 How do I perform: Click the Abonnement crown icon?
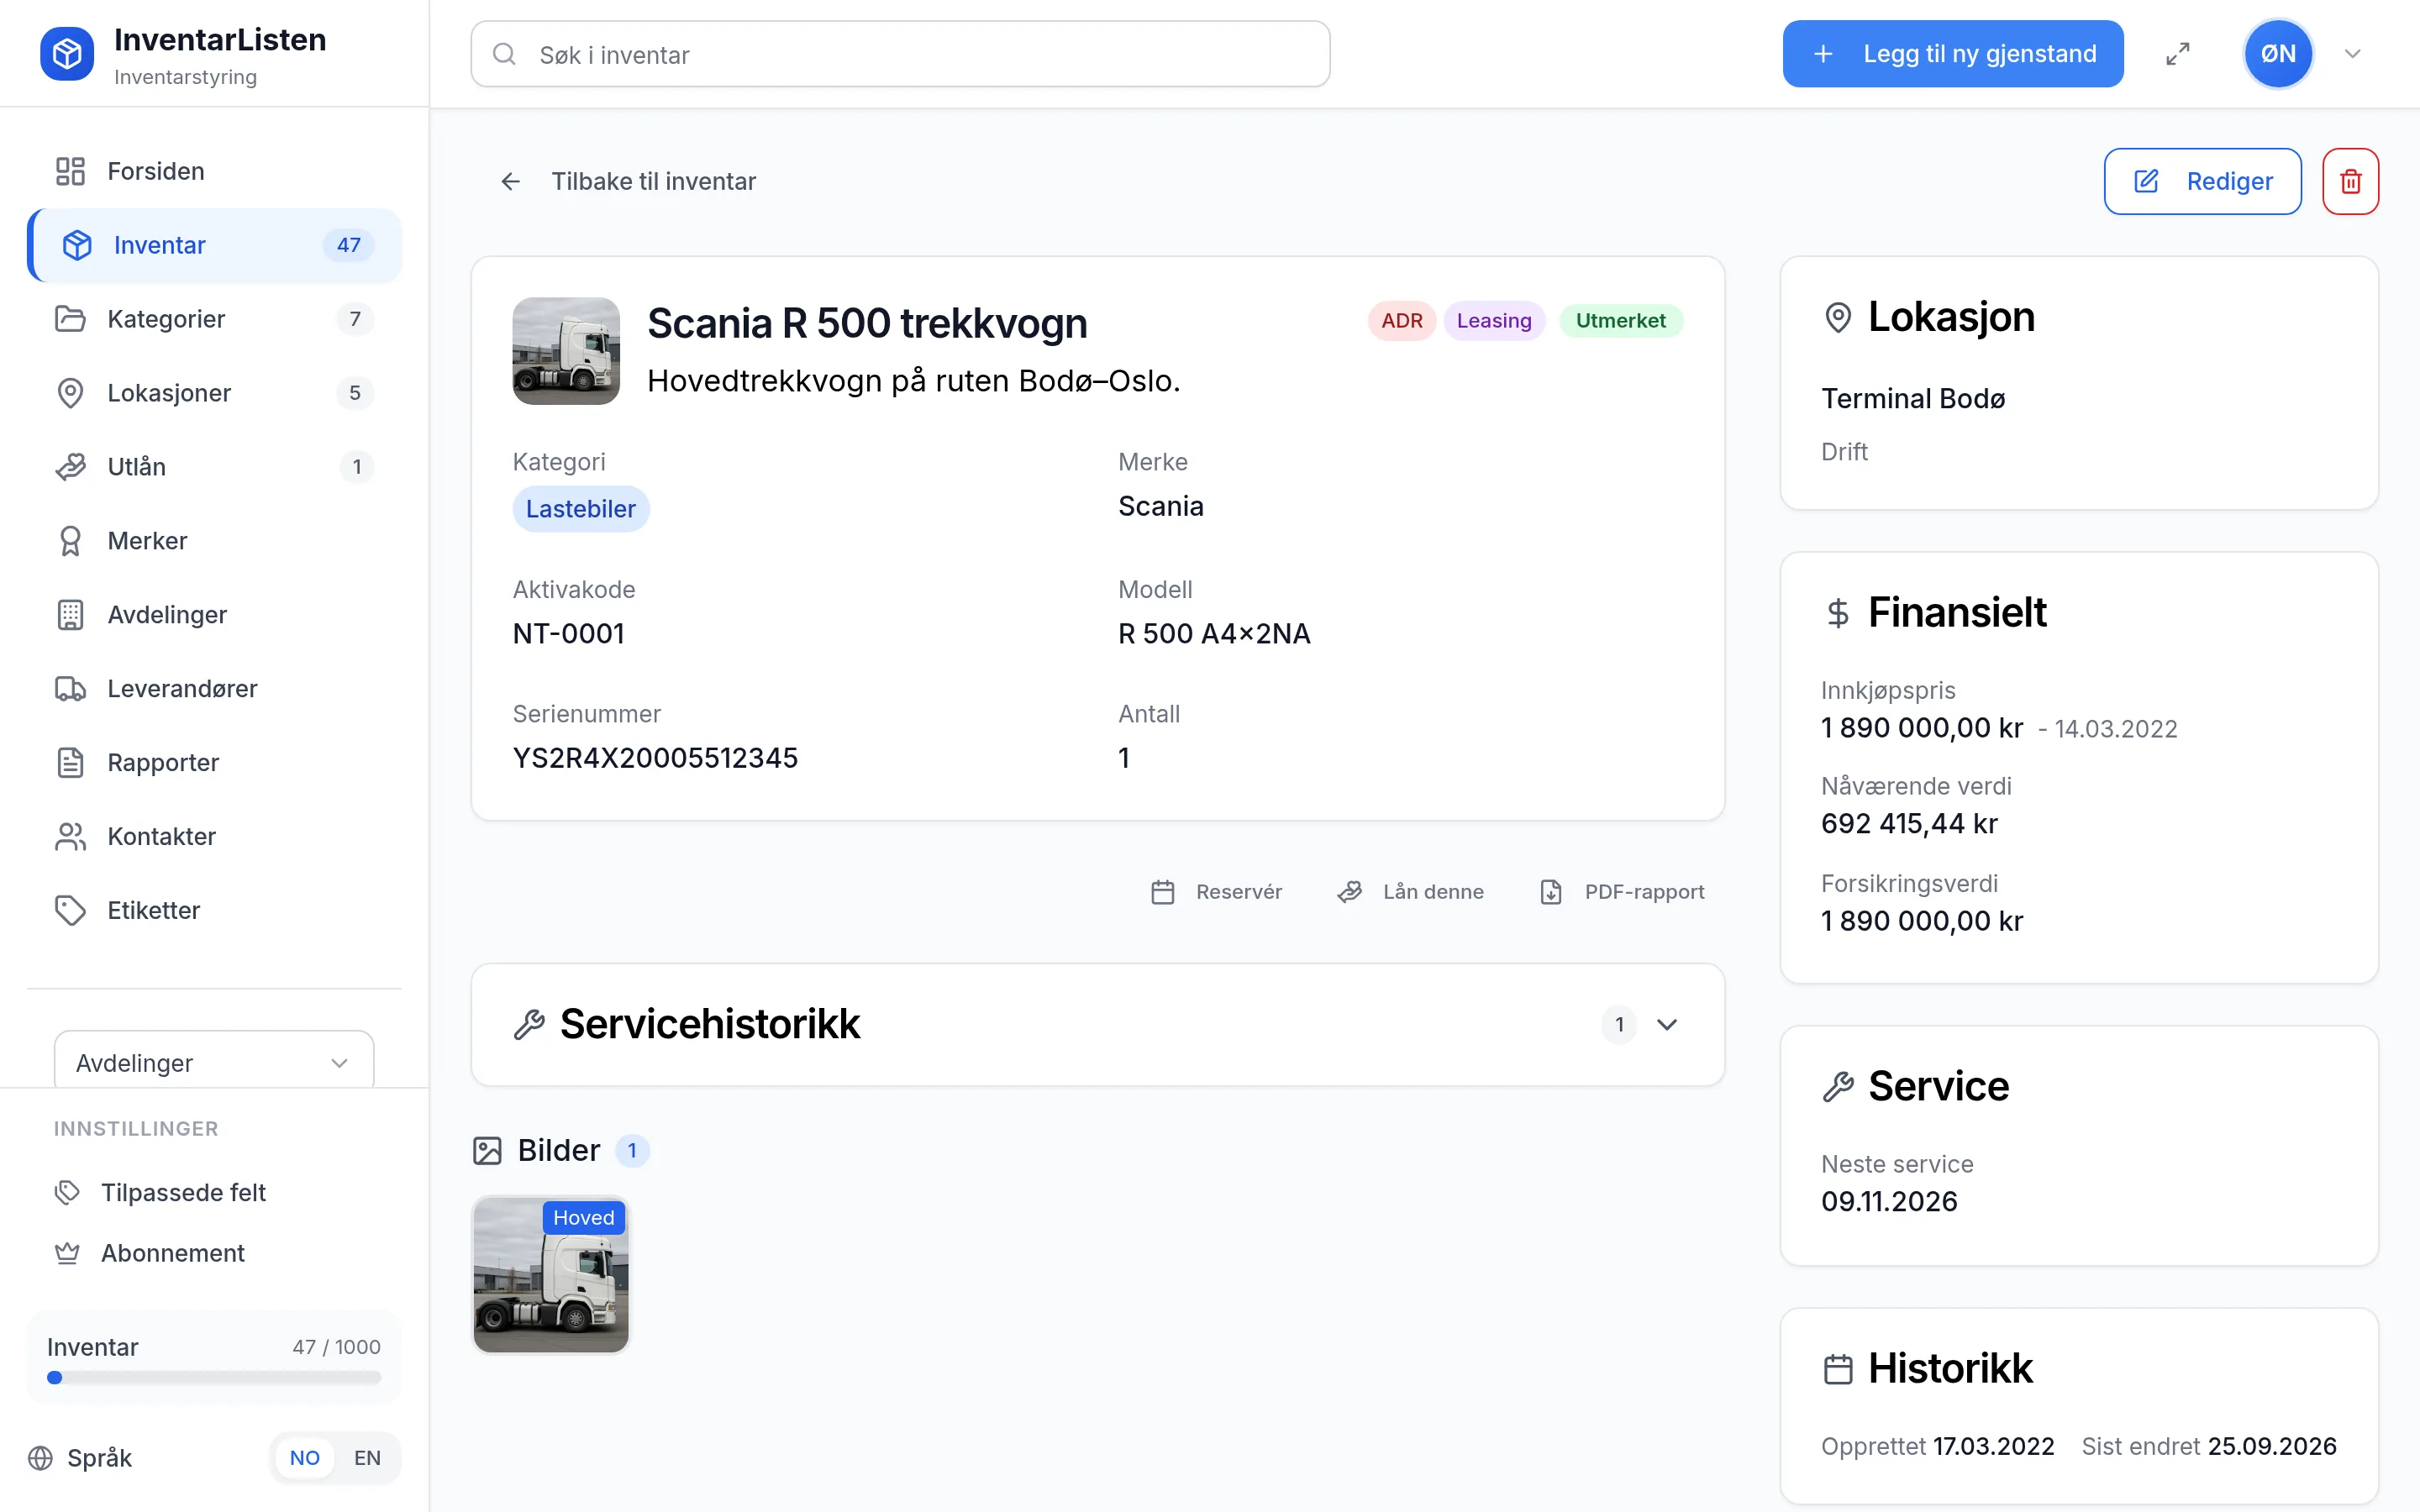click(67, 1253)
